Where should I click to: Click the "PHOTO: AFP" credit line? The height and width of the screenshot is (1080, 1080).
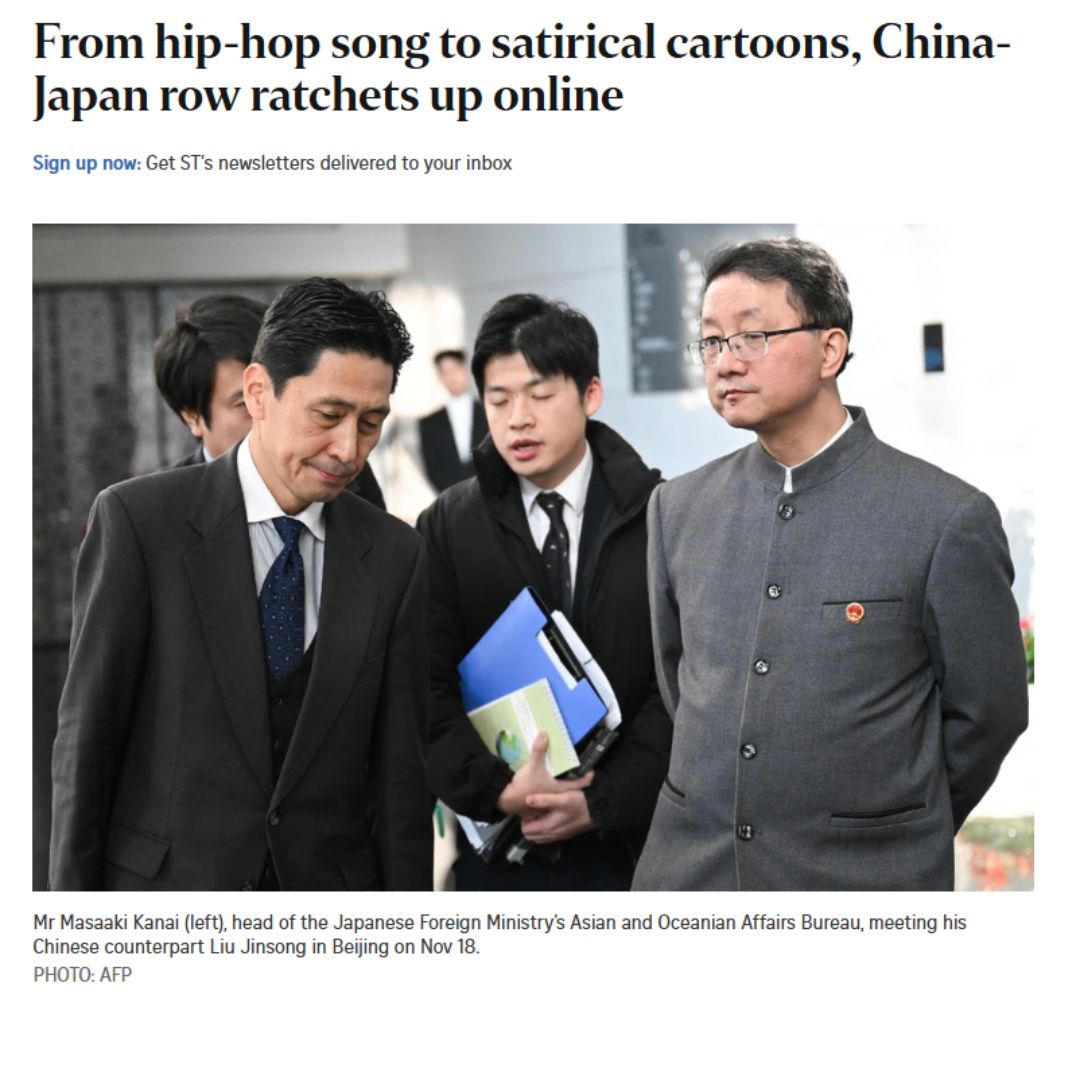pyautogui.click(x=83, y=975)
